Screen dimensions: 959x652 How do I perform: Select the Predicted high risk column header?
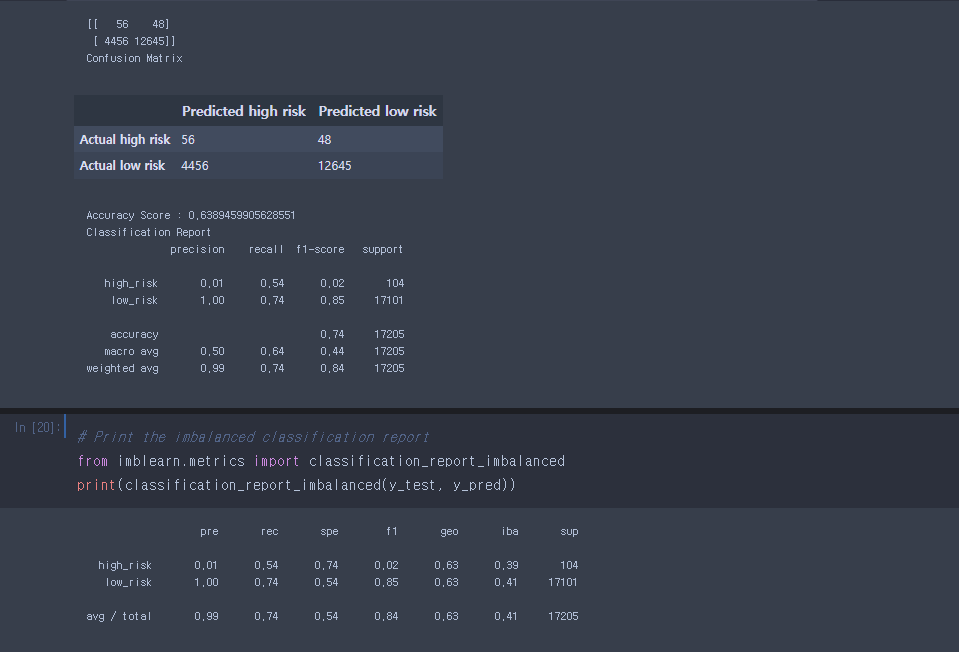243,111
